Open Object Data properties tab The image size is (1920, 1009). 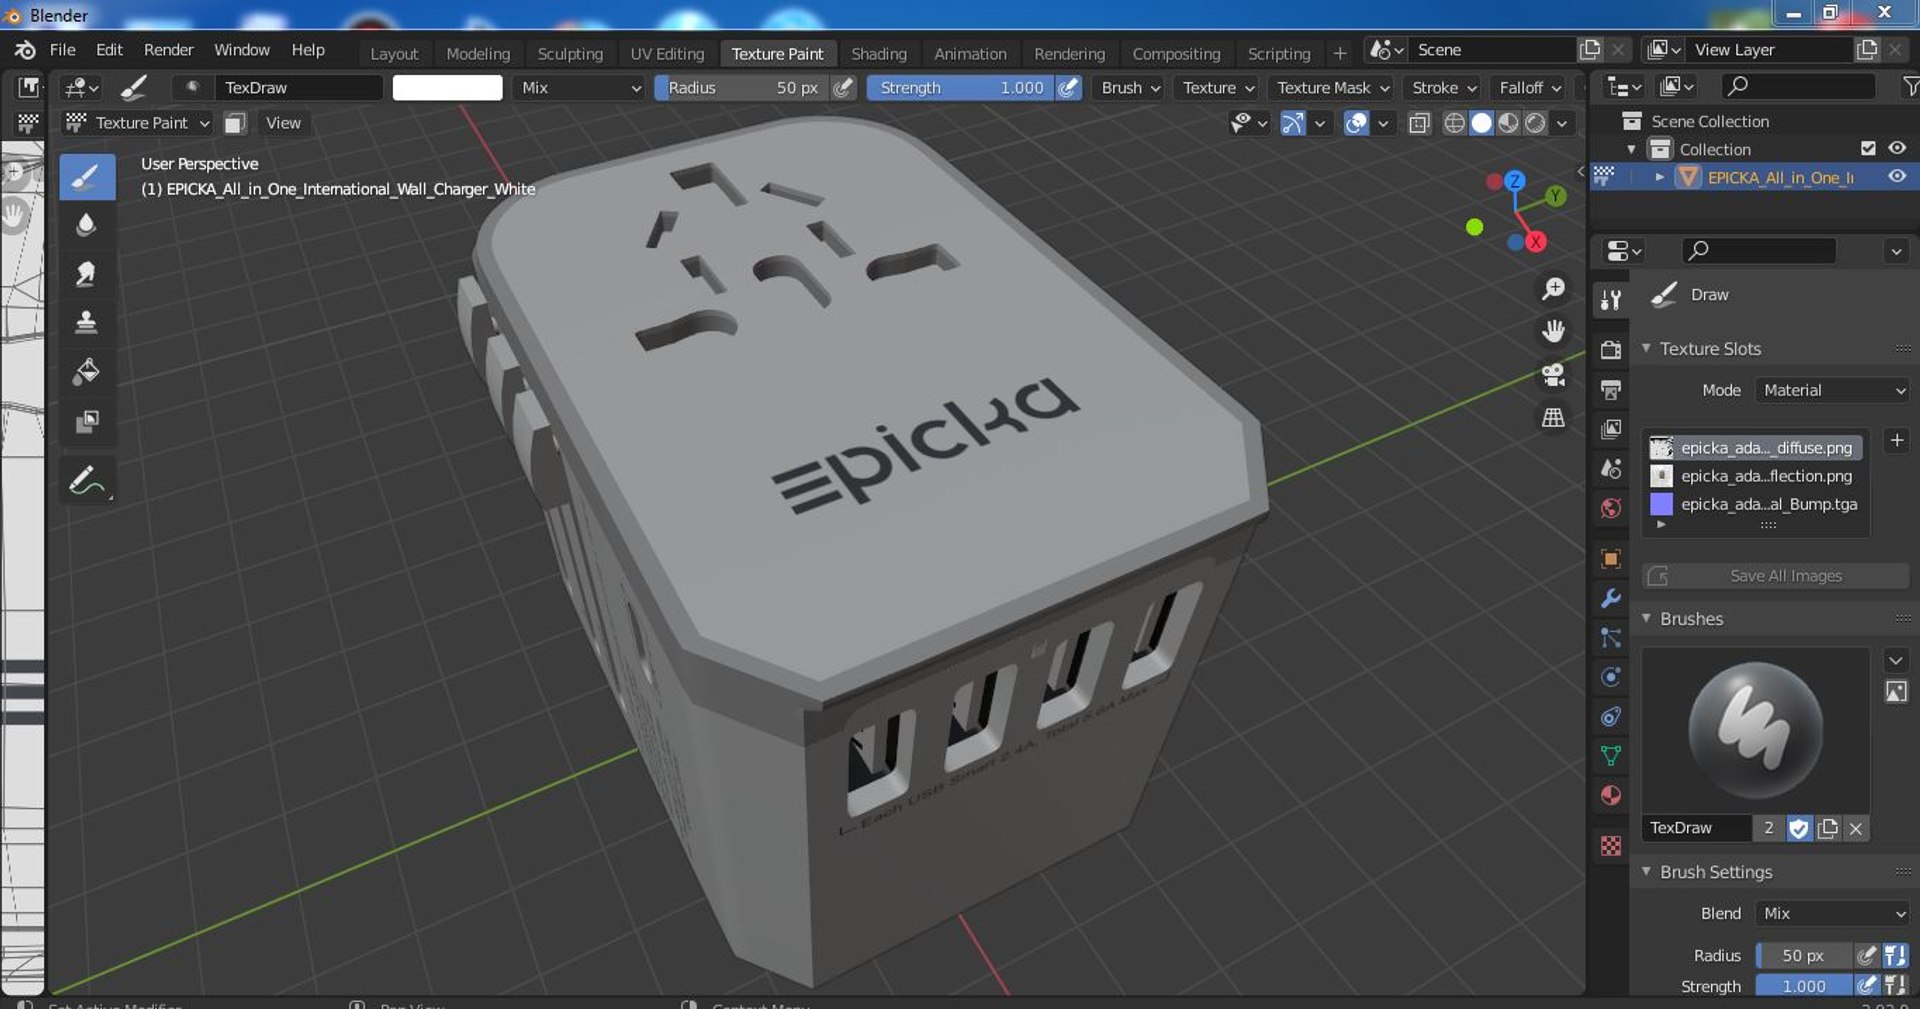pos(1610,756)
